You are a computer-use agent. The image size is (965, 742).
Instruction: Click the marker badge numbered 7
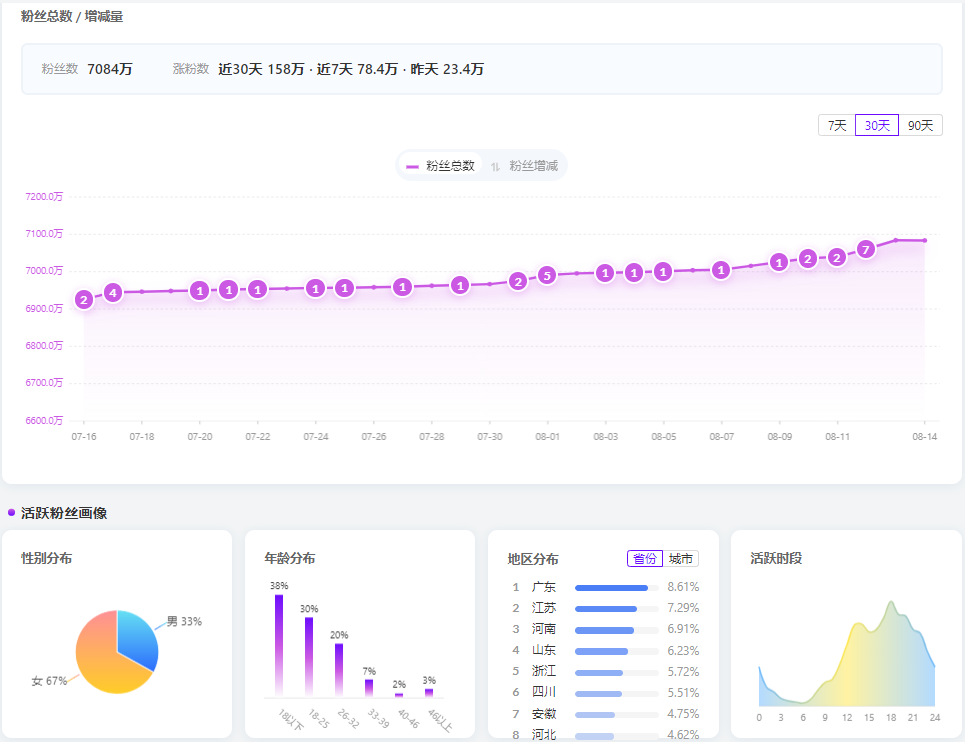pyautogui.click(x=866, y=249)
